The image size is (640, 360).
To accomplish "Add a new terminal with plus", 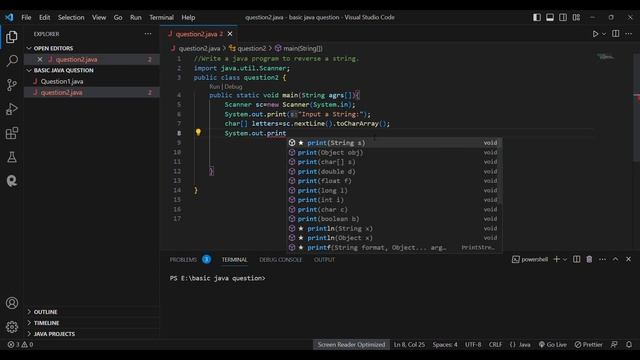I will [x=556, y=259].
